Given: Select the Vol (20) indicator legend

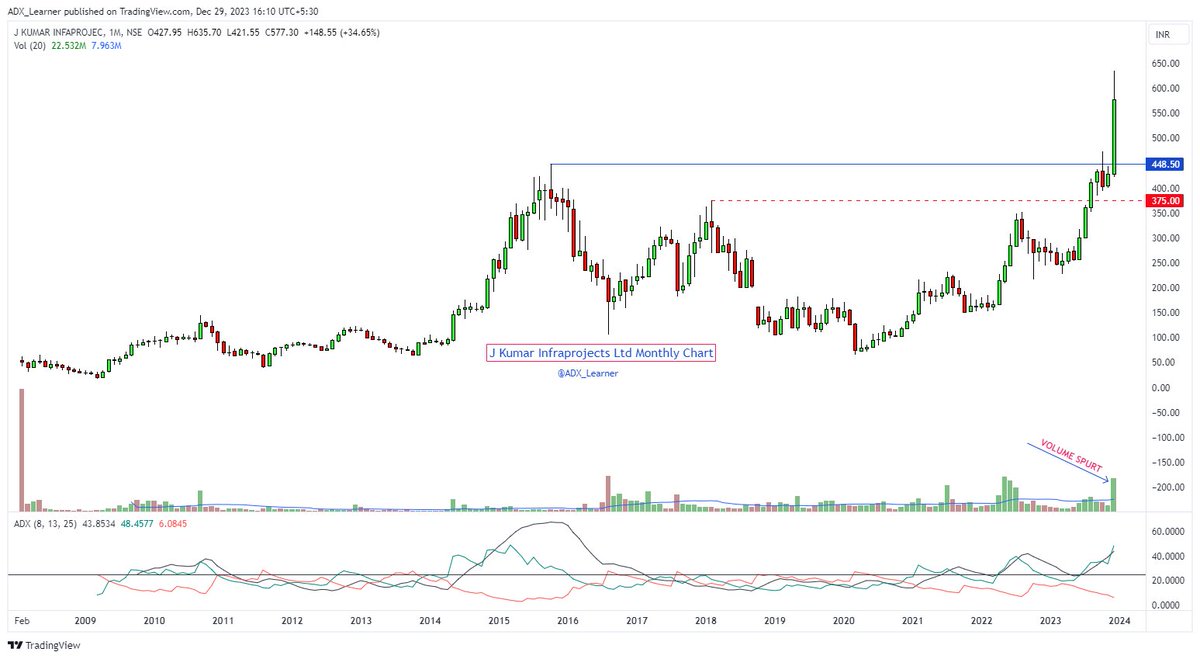Looking at the screenshot, I should click(x=32, y=47).
